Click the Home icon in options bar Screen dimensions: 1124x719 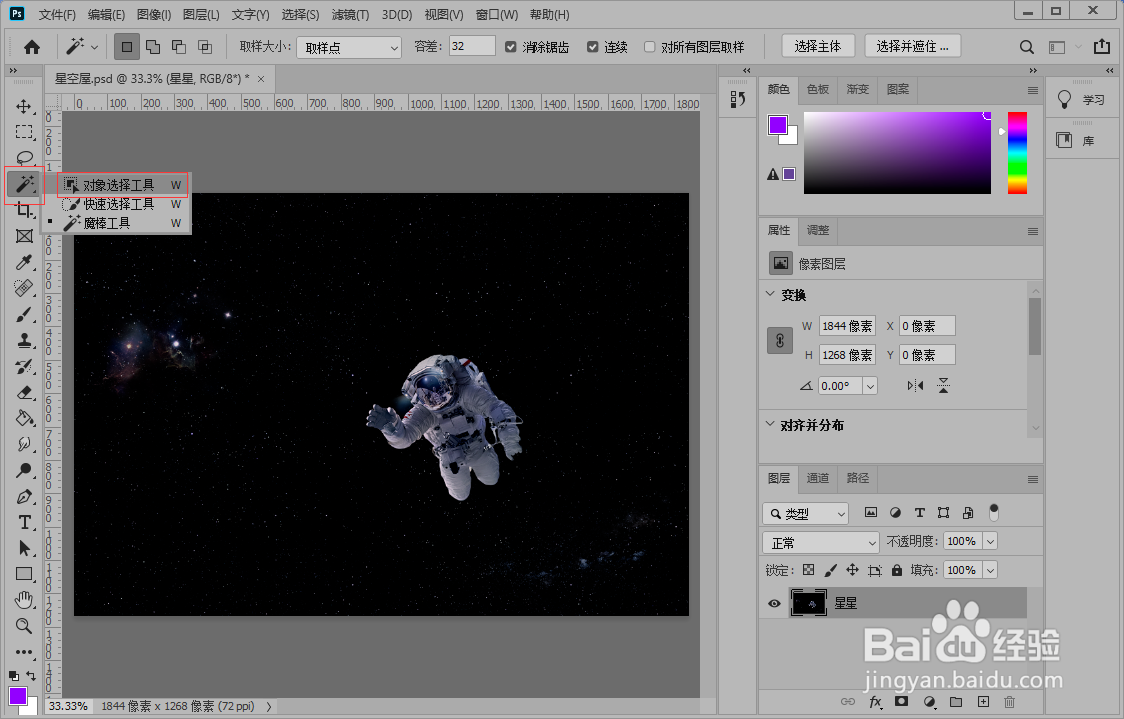point(32,47)
